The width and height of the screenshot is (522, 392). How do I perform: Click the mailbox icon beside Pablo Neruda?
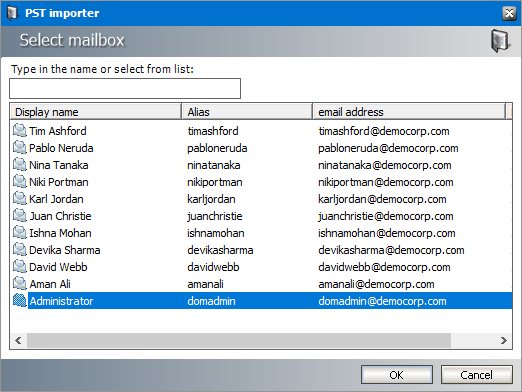pos(20,147)
